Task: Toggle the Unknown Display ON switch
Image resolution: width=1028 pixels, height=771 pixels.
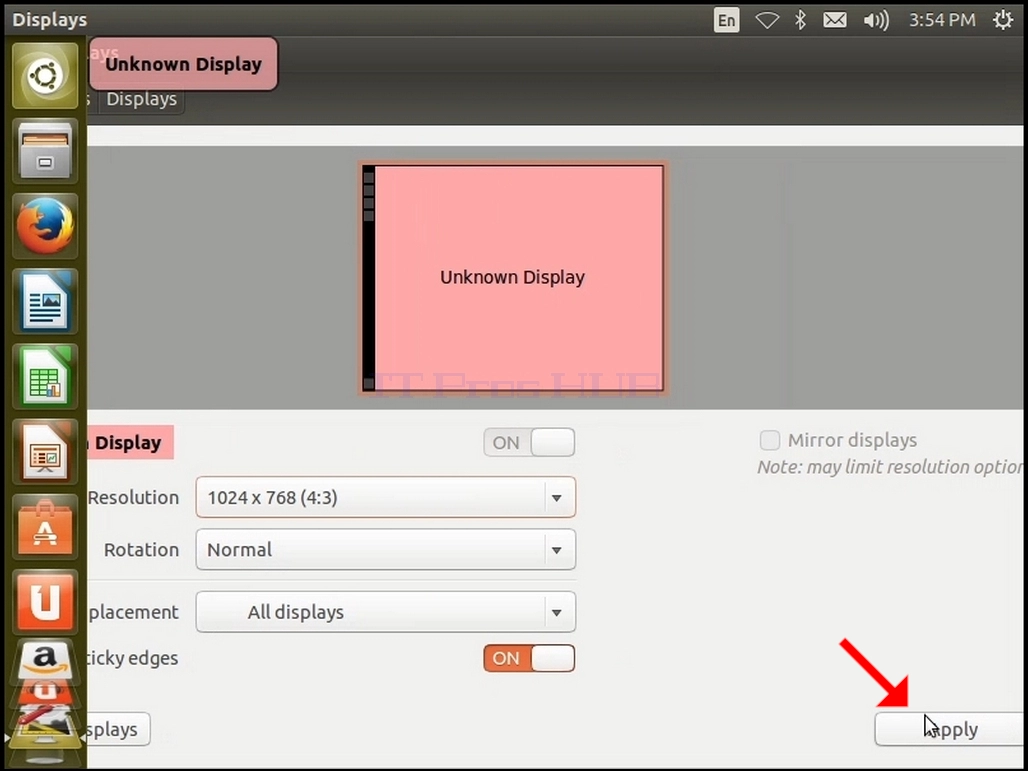Action: tap(529, 443)
